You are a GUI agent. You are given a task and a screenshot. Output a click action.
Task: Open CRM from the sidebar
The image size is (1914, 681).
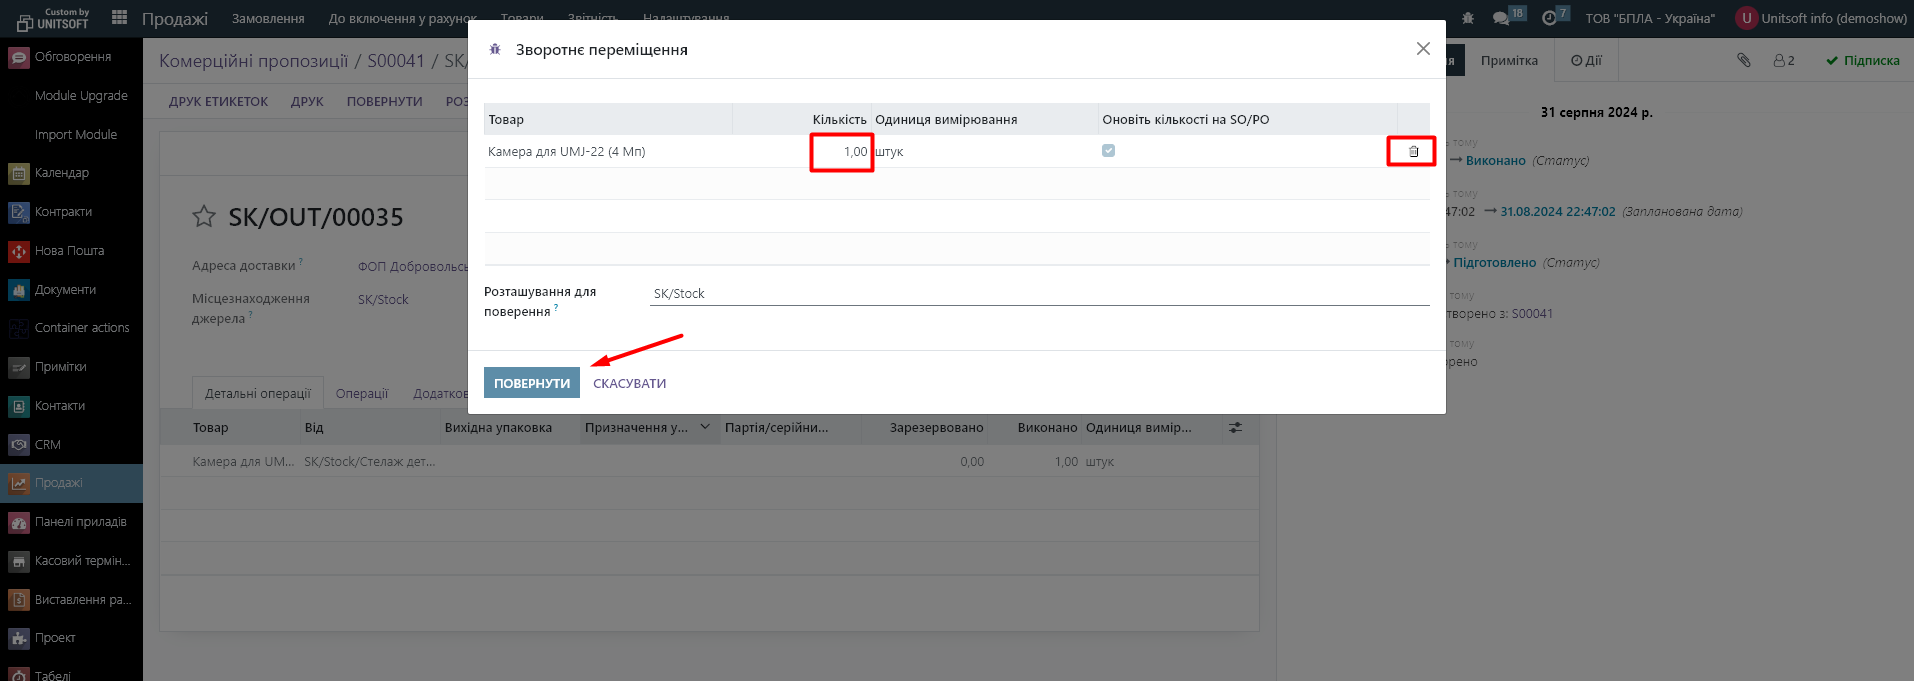48,444
